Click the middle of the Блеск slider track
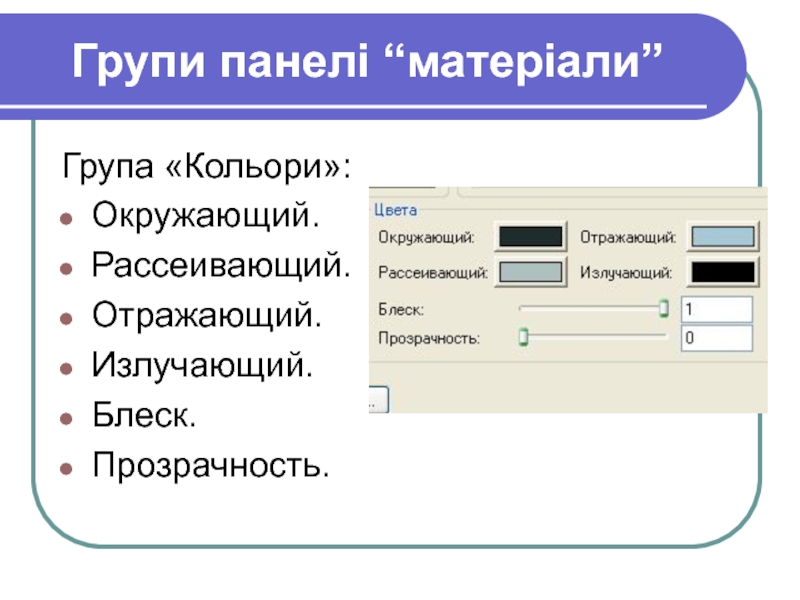The image size is (800, 600). (592, 309)
